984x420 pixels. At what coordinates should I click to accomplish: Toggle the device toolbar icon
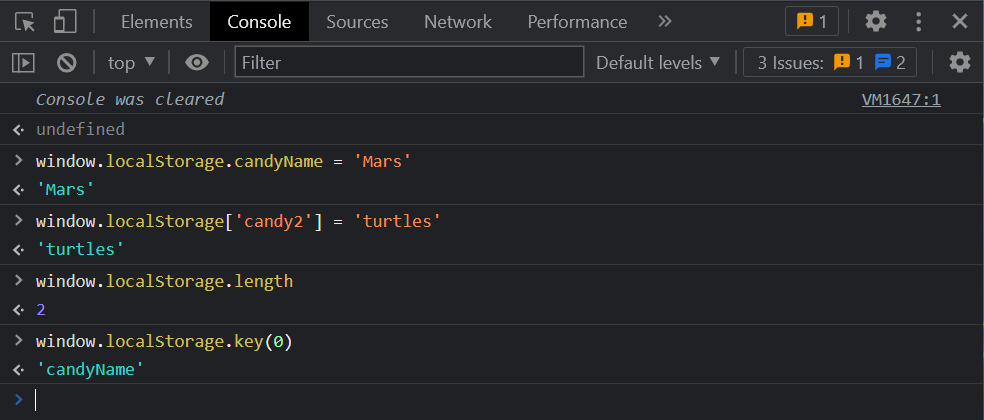click(x=65, y=22)
